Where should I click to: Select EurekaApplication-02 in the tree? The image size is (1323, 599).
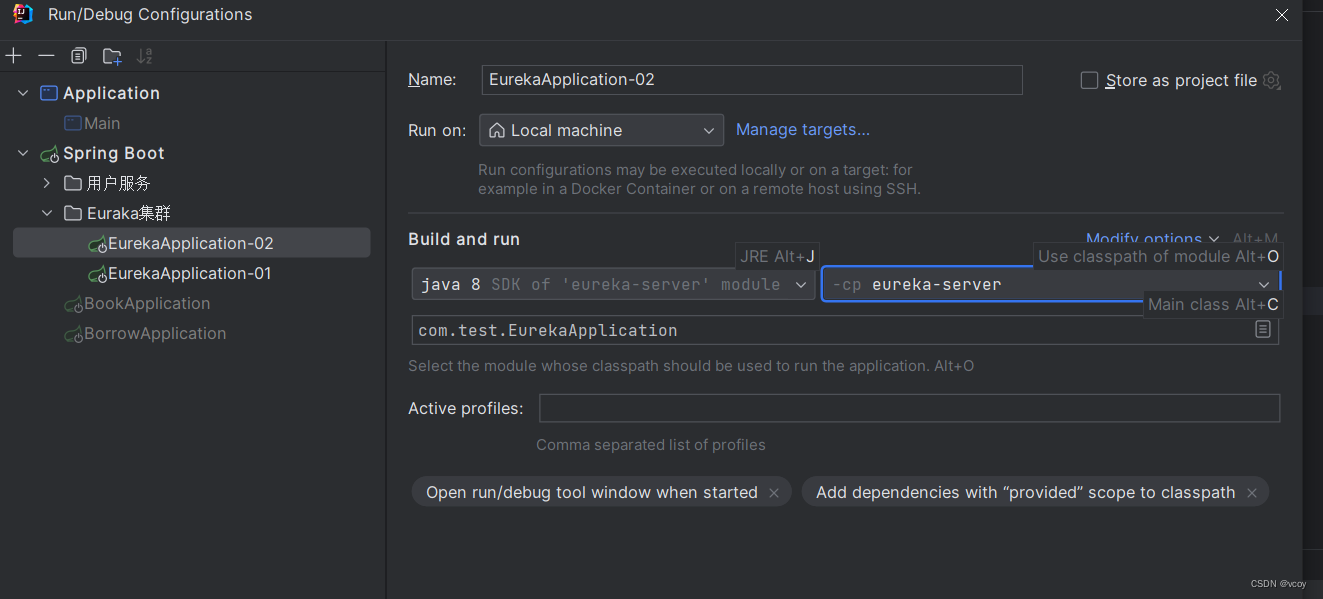coord(191,243)
